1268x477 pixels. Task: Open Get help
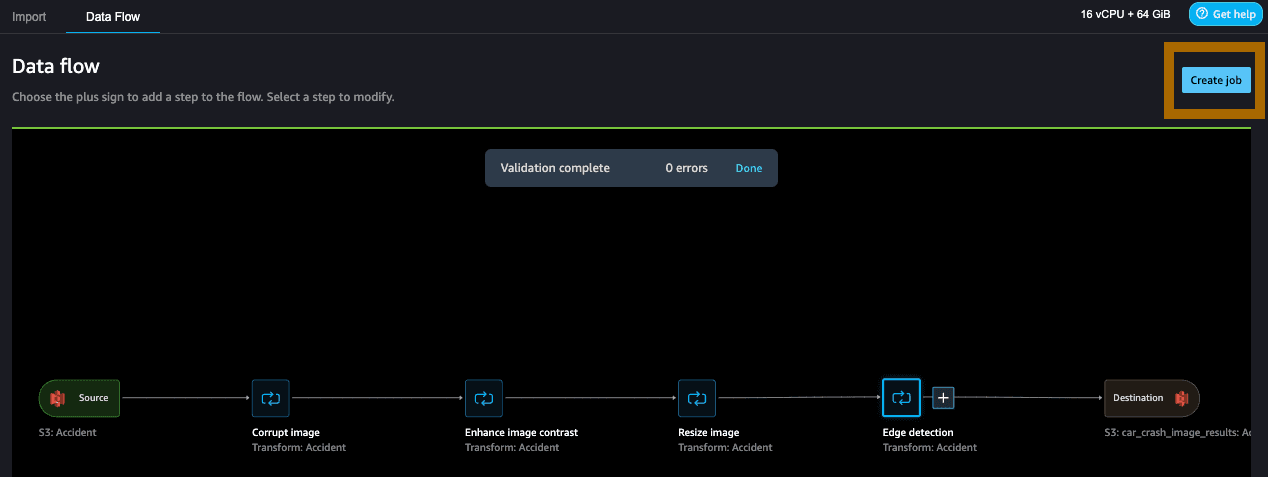pos(1226,14)
